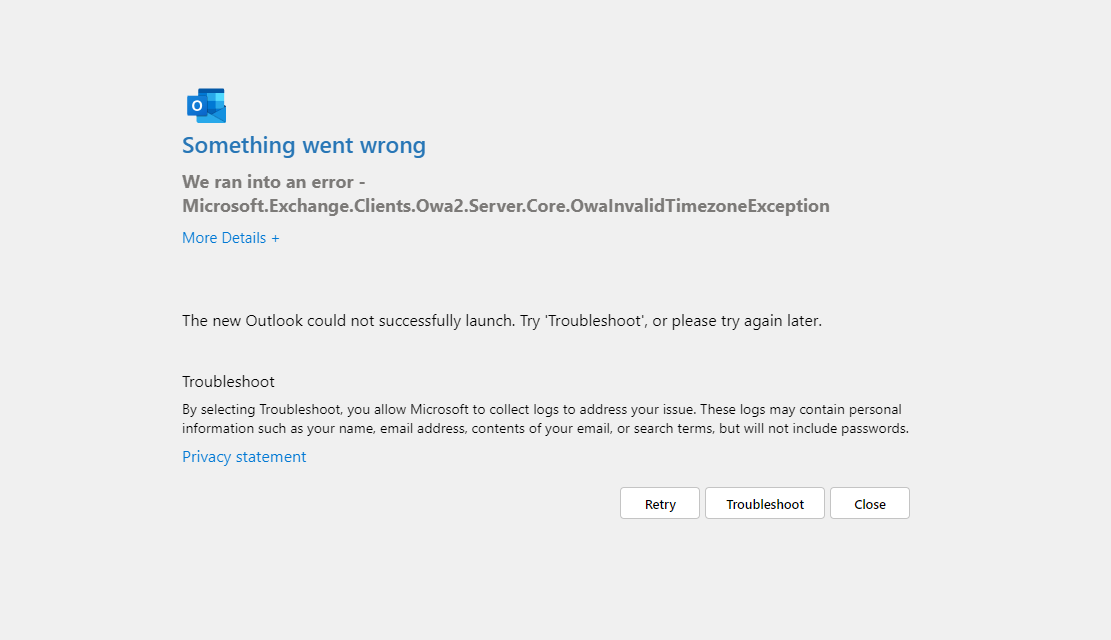Select the 'Something went wrong' heading
Image resolution: width=1111 pixels, height=640 pixels.
coord(304,145)
